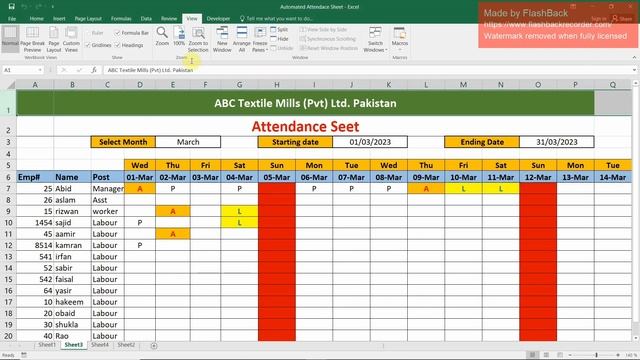Viewport: 640px width, 360px height.
Task: Switch to Sheet4 tab
Action: point(100,345)
